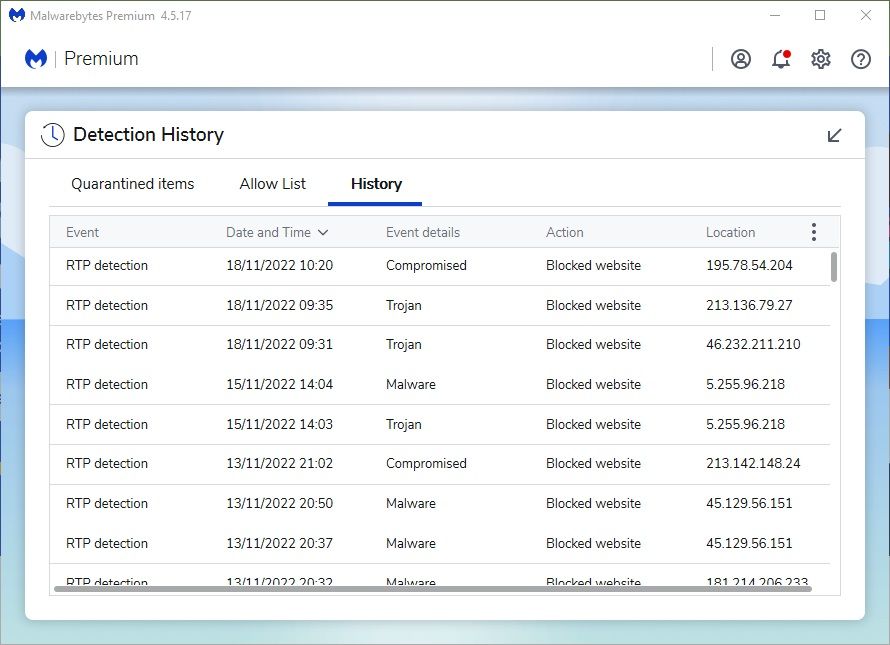Open the help question mark icon

click(x=861, y=59)
